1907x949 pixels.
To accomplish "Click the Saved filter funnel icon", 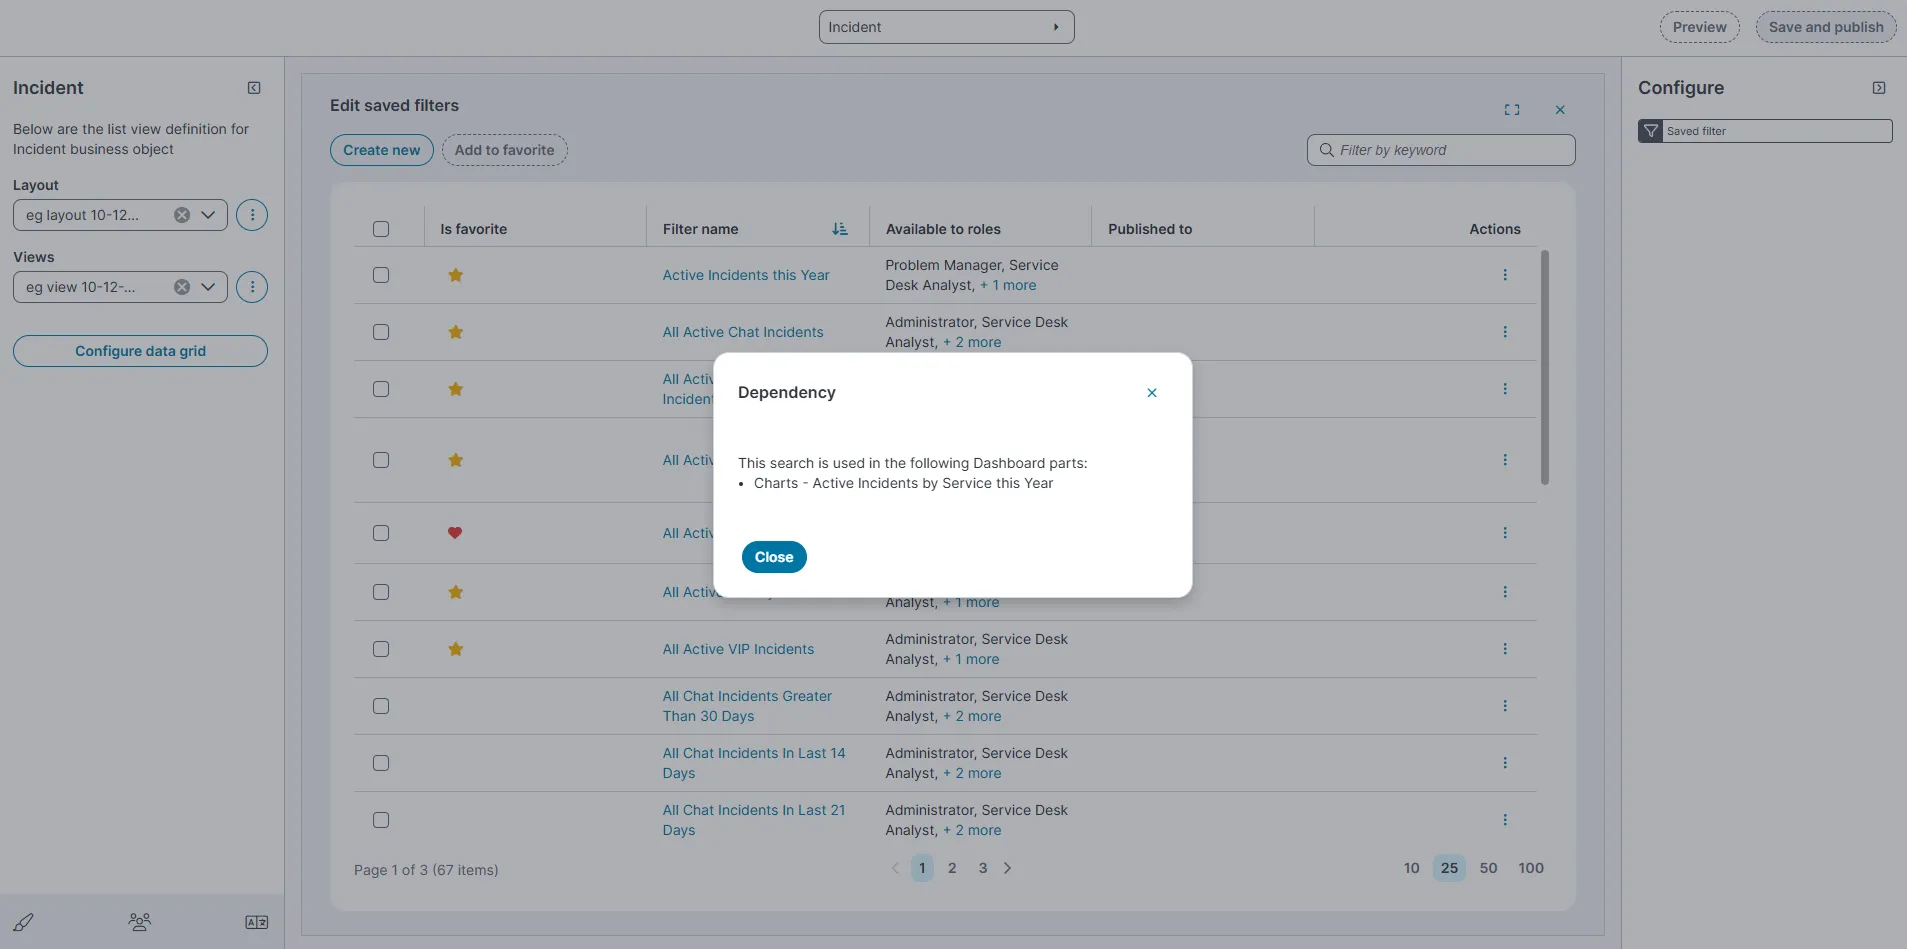I will tap(1650, 131).
